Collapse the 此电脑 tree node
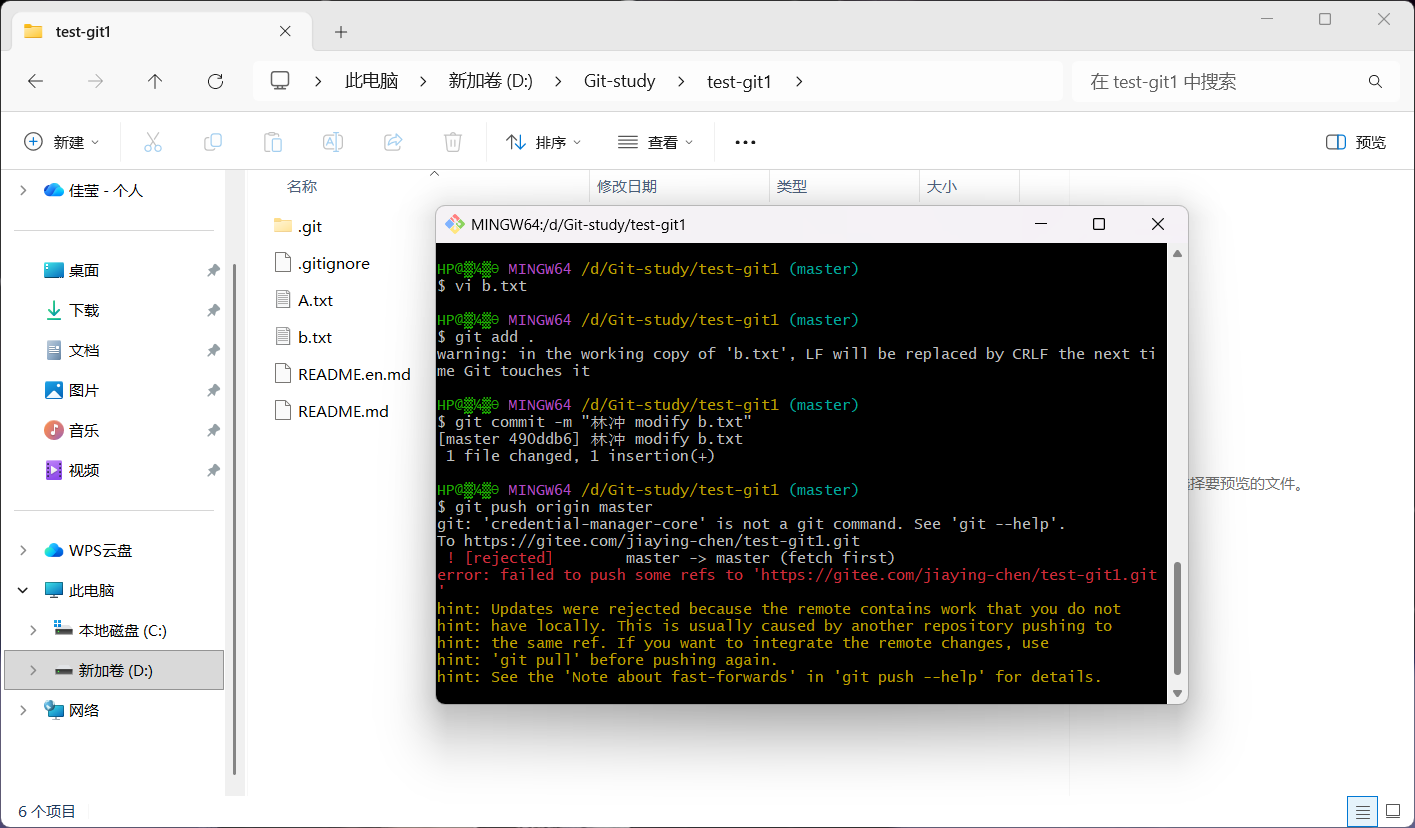 (23, 590)
